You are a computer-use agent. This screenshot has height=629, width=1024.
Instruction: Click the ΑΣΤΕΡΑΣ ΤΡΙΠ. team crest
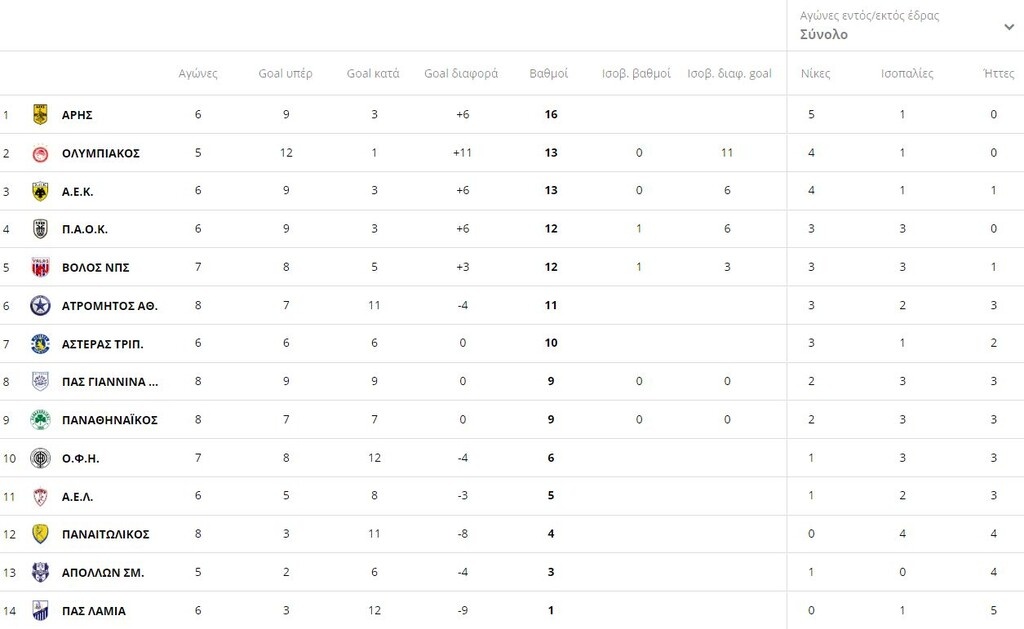click(x=40, y=343)
